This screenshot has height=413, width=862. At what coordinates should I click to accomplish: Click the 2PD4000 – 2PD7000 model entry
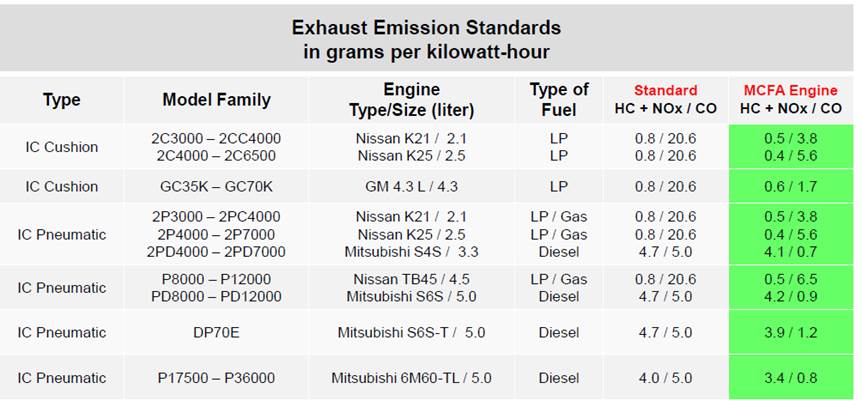(x=216, y=252)
